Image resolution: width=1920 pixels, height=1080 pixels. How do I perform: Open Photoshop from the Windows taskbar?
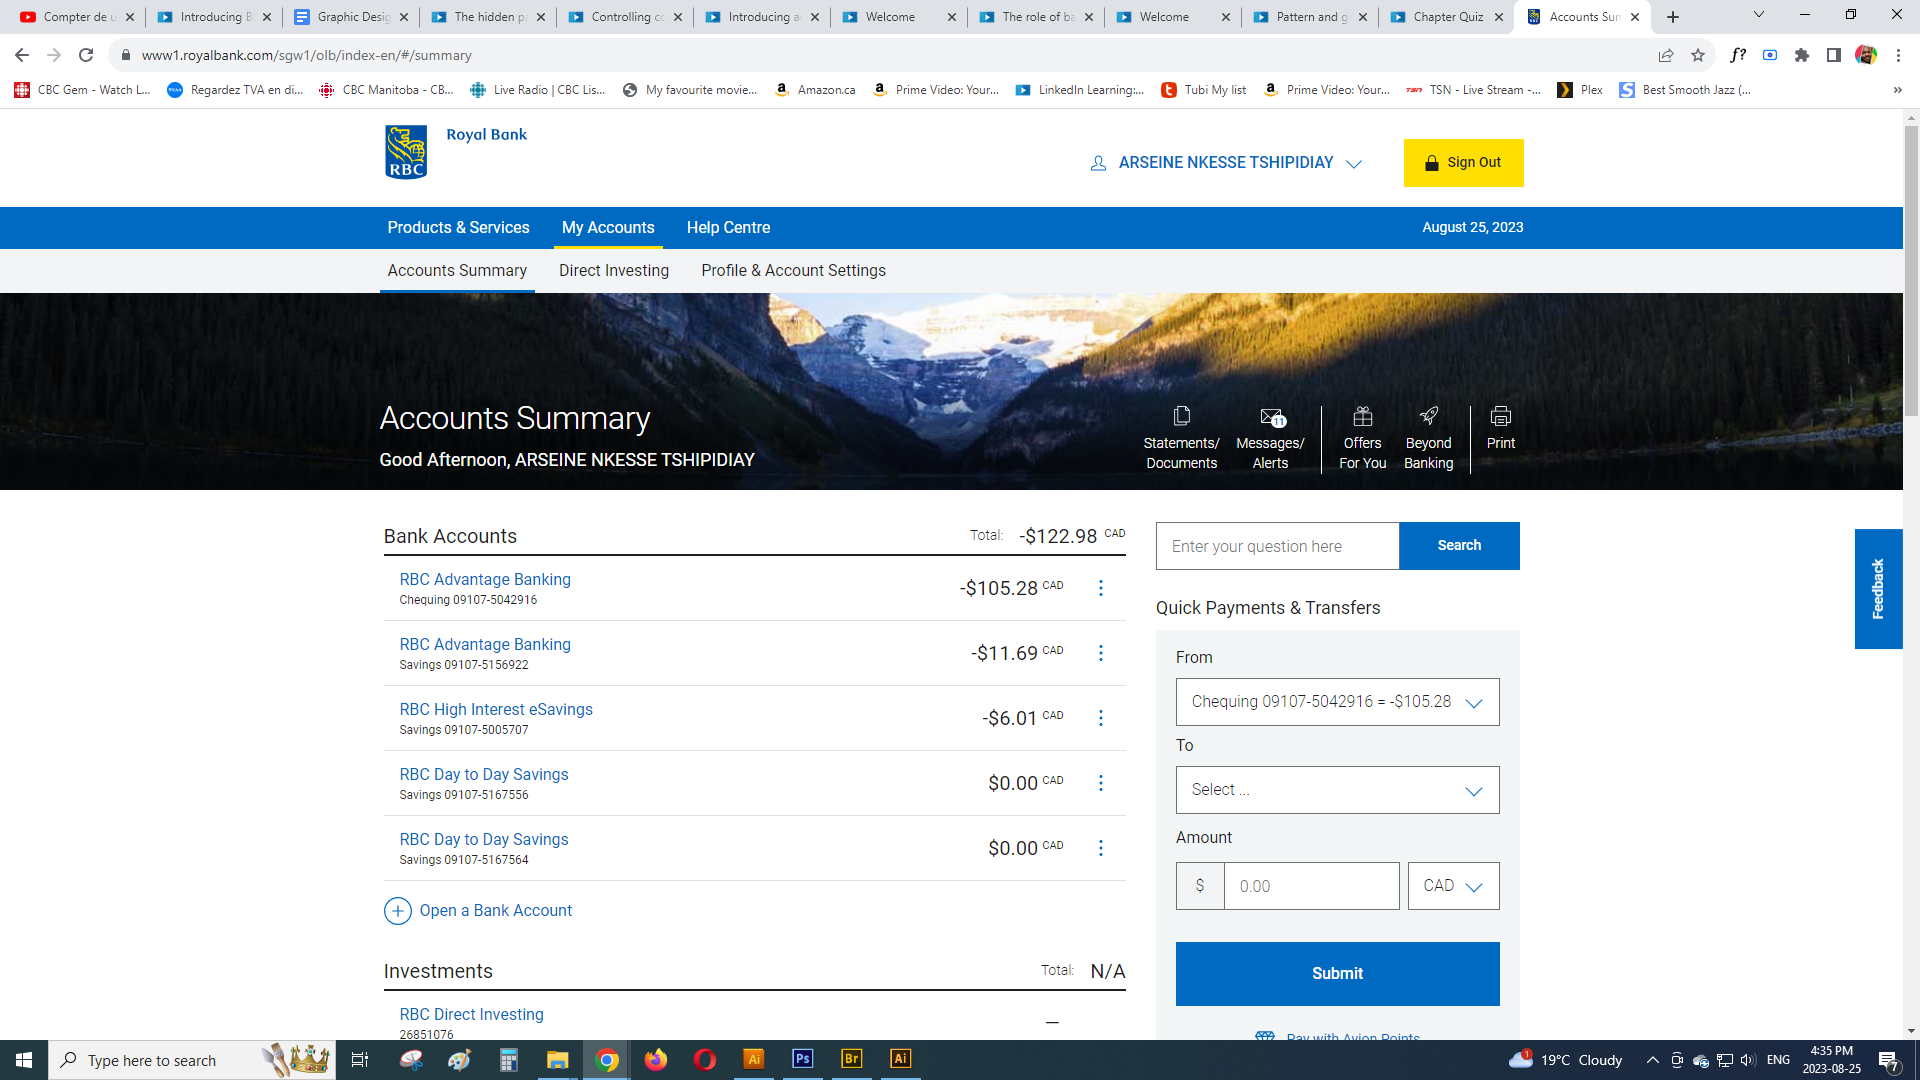tap(803, 1059)
